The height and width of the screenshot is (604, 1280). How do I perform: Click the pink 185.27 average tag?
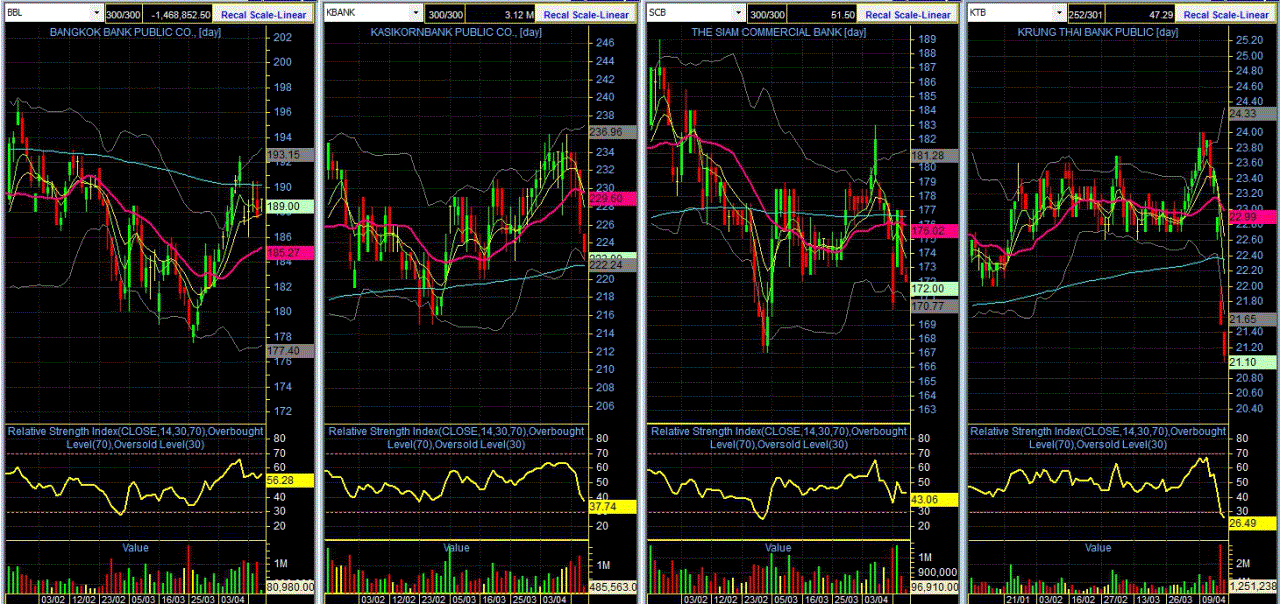coord(289,253)
